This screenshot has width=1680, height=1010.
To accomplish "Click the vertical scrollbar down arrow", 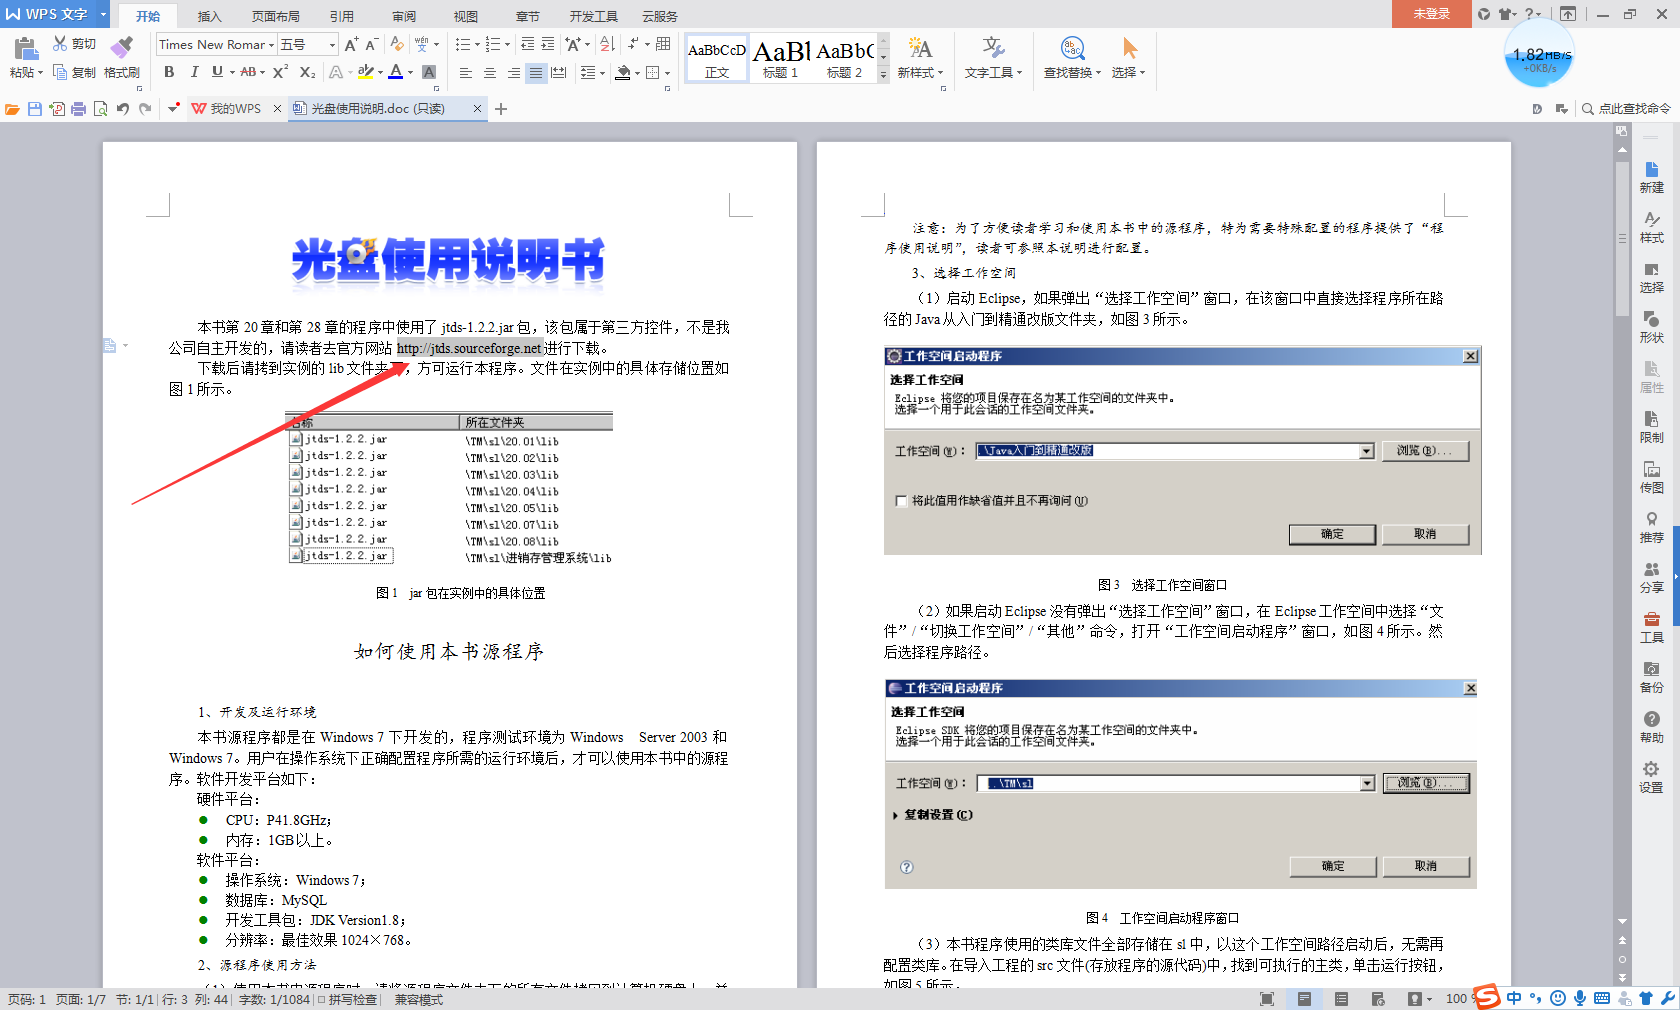I will 1622,922.
